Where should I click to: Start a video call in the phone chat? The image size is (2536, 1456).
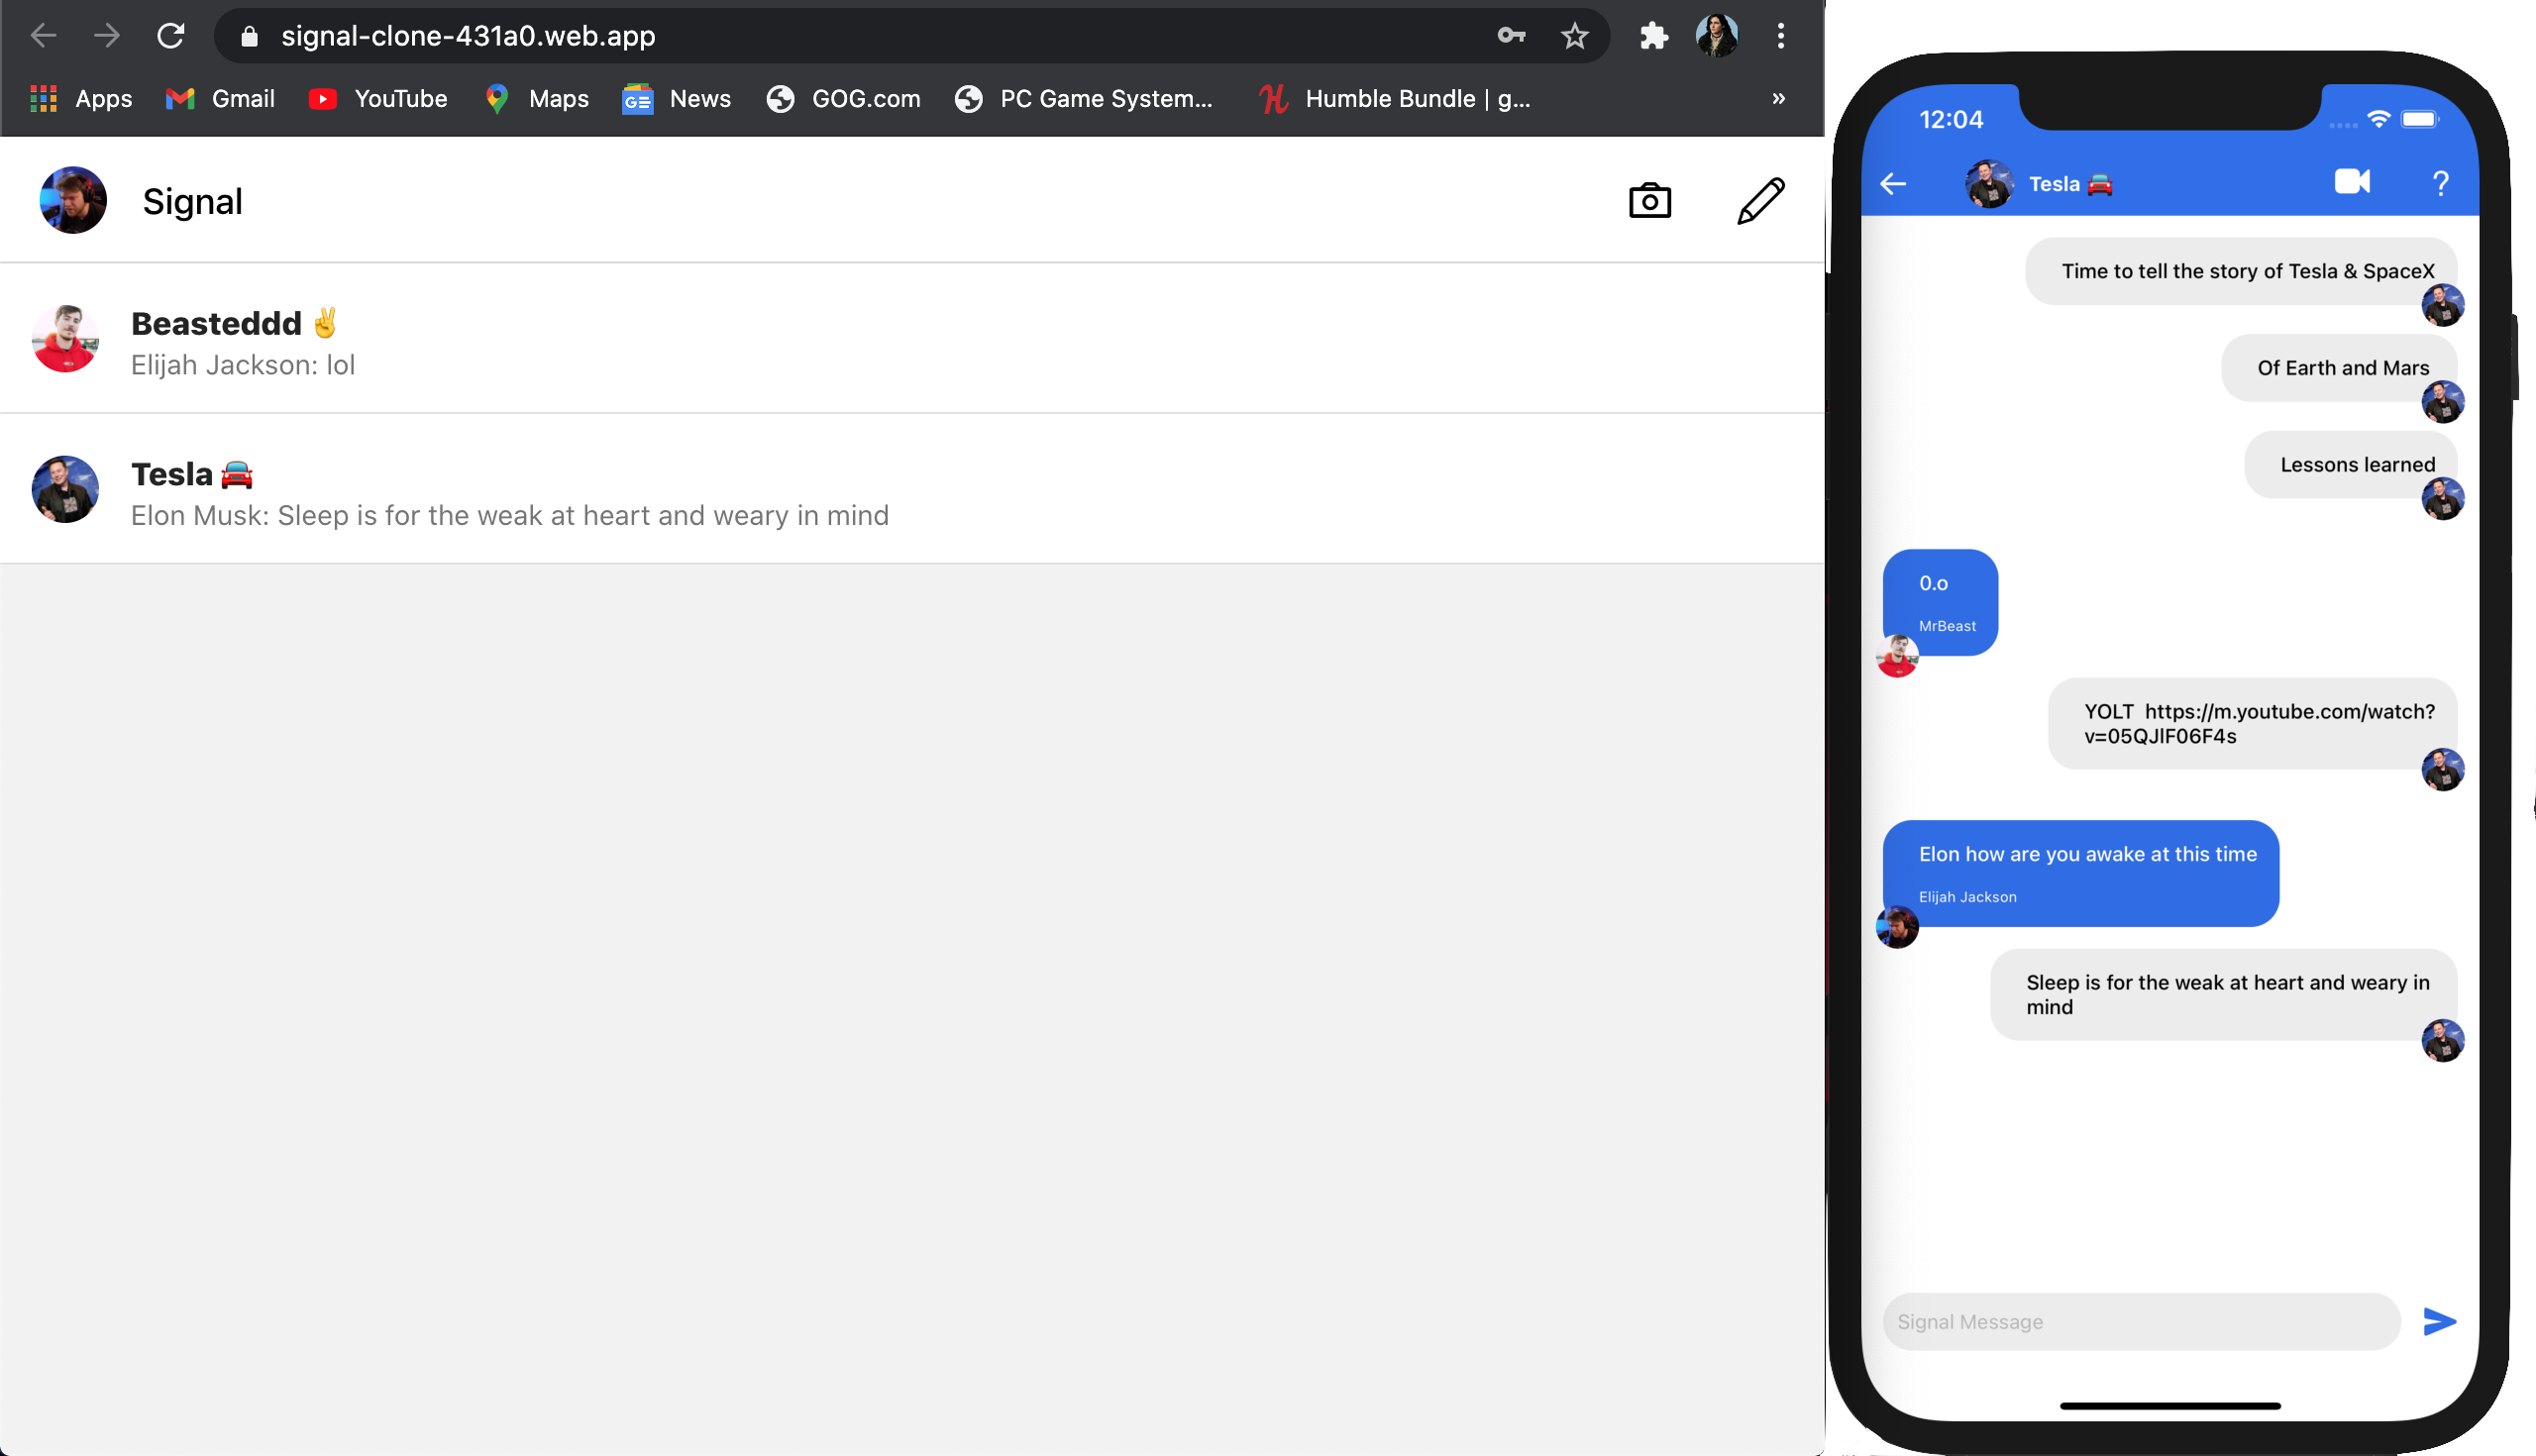coord(2353,181)
